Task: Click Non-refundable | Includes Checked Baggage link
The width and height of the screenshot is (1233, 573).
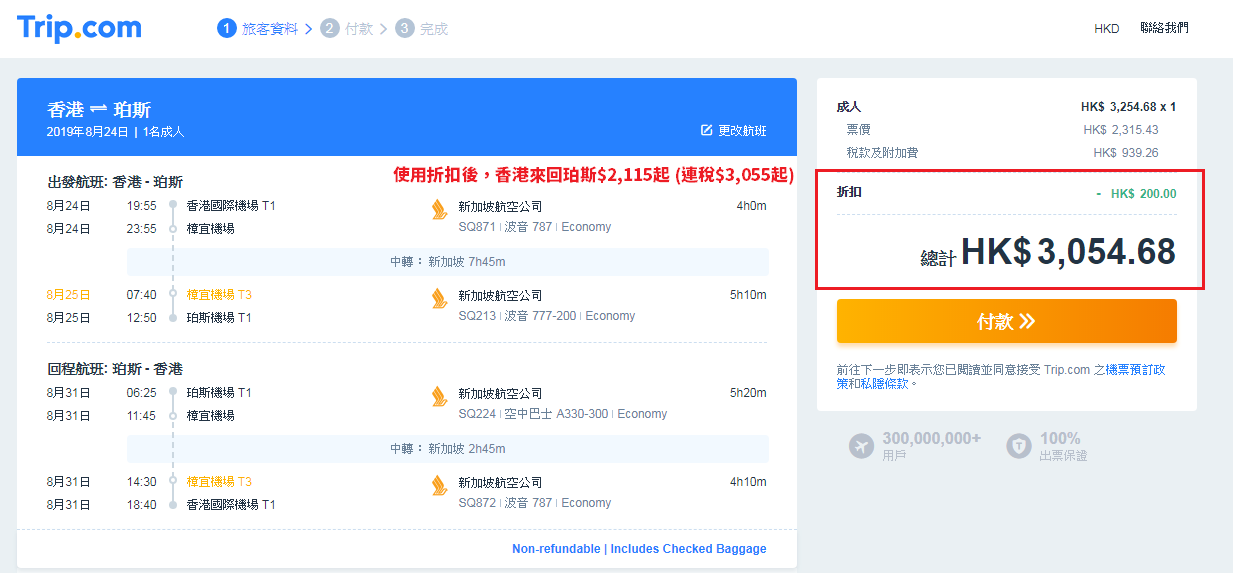Action: point(639,549)
